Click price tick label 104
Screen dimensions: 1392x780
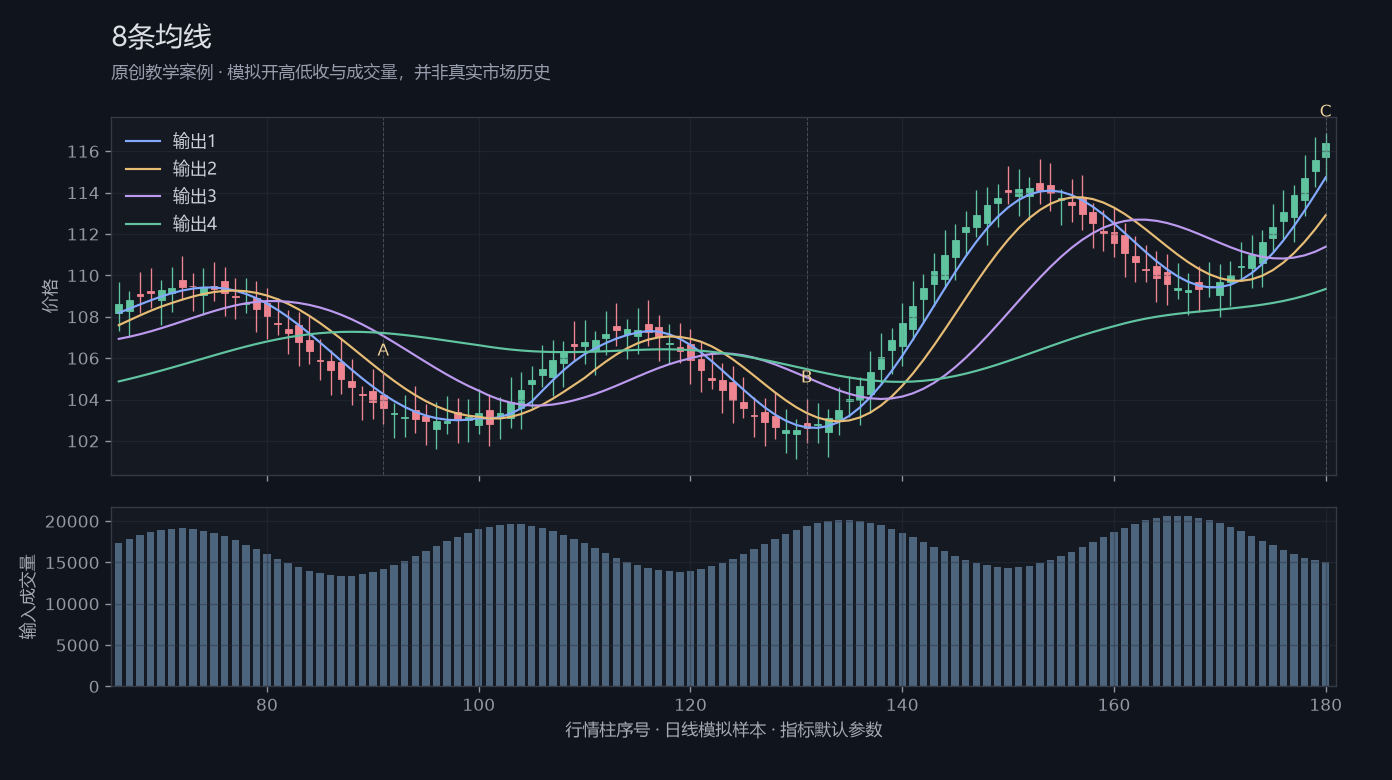(x=83, y=400)
